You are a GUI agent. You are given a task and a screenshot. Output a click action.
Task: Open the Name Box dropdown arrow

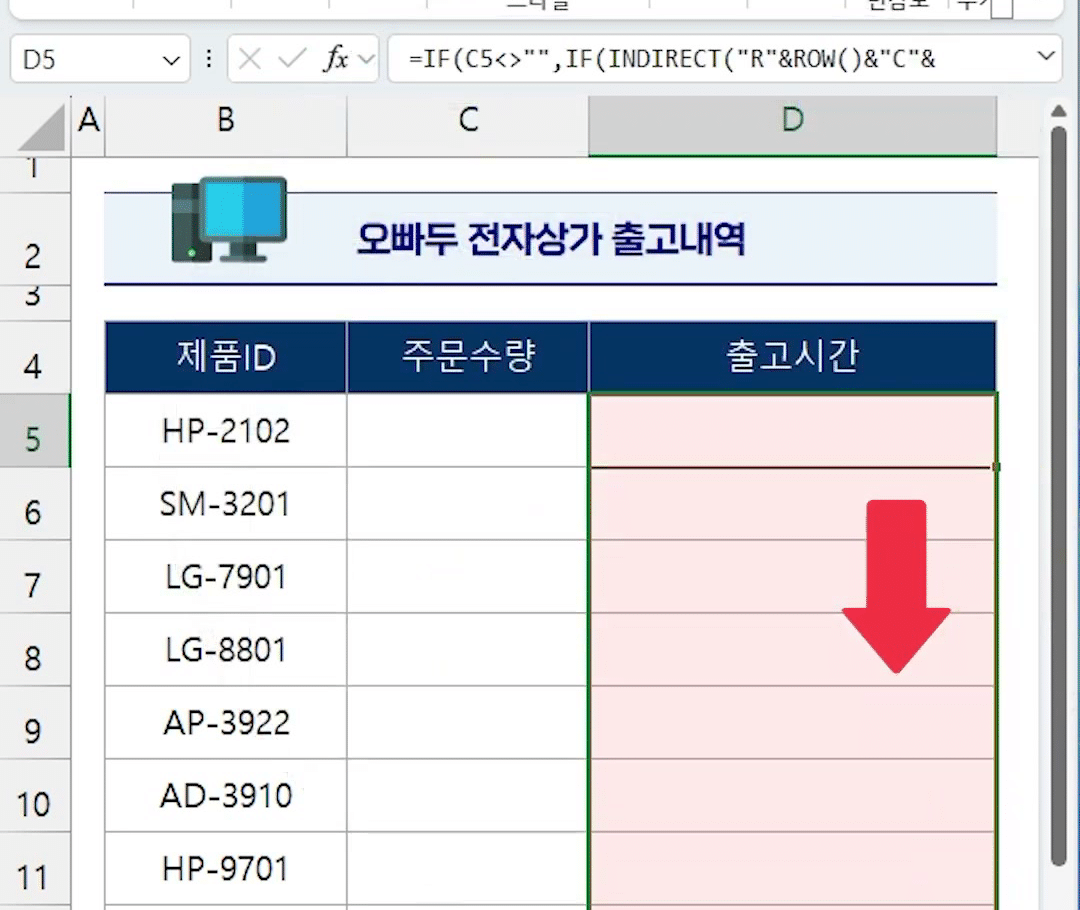[171, 61]
